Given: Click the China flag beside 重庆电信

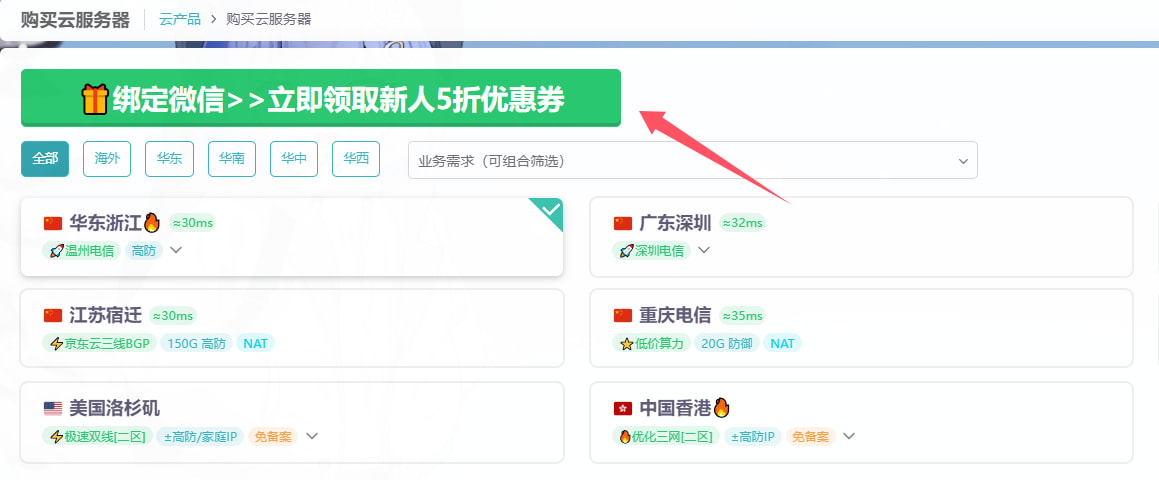Looking at the screenshot, I should (x=623, y=316).
